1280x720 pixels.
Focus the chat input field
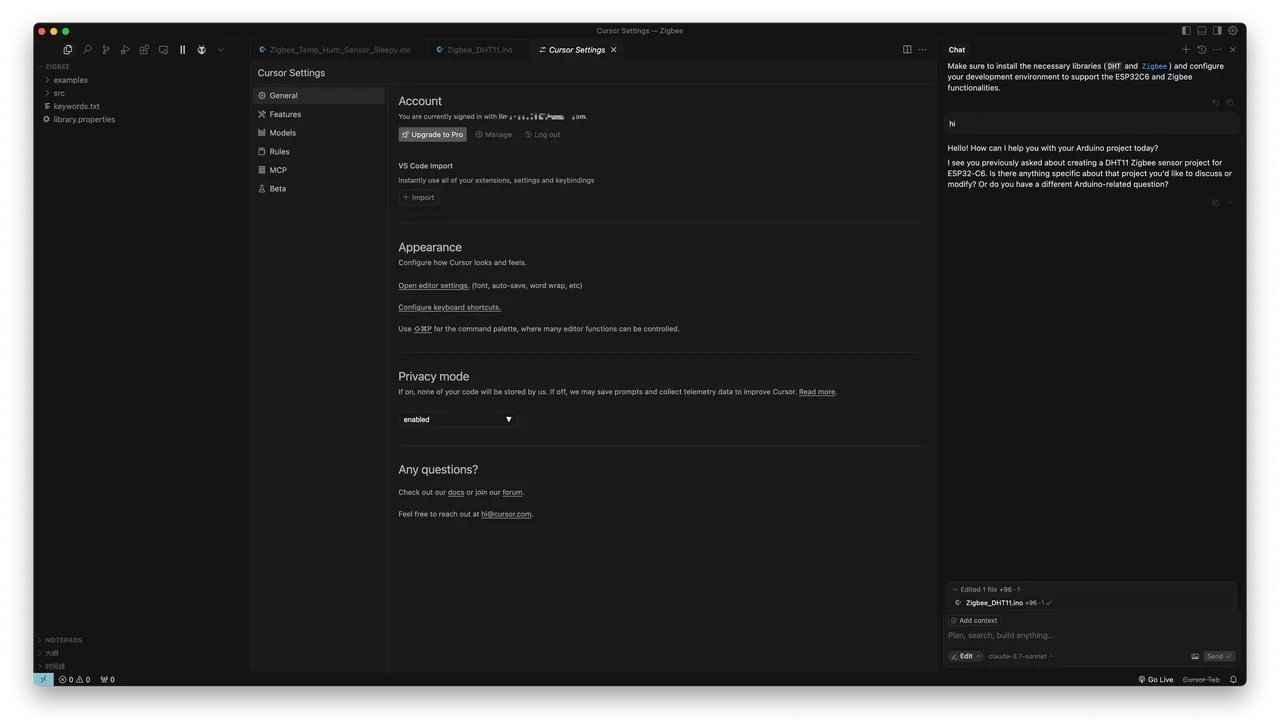pos(1090,635)
